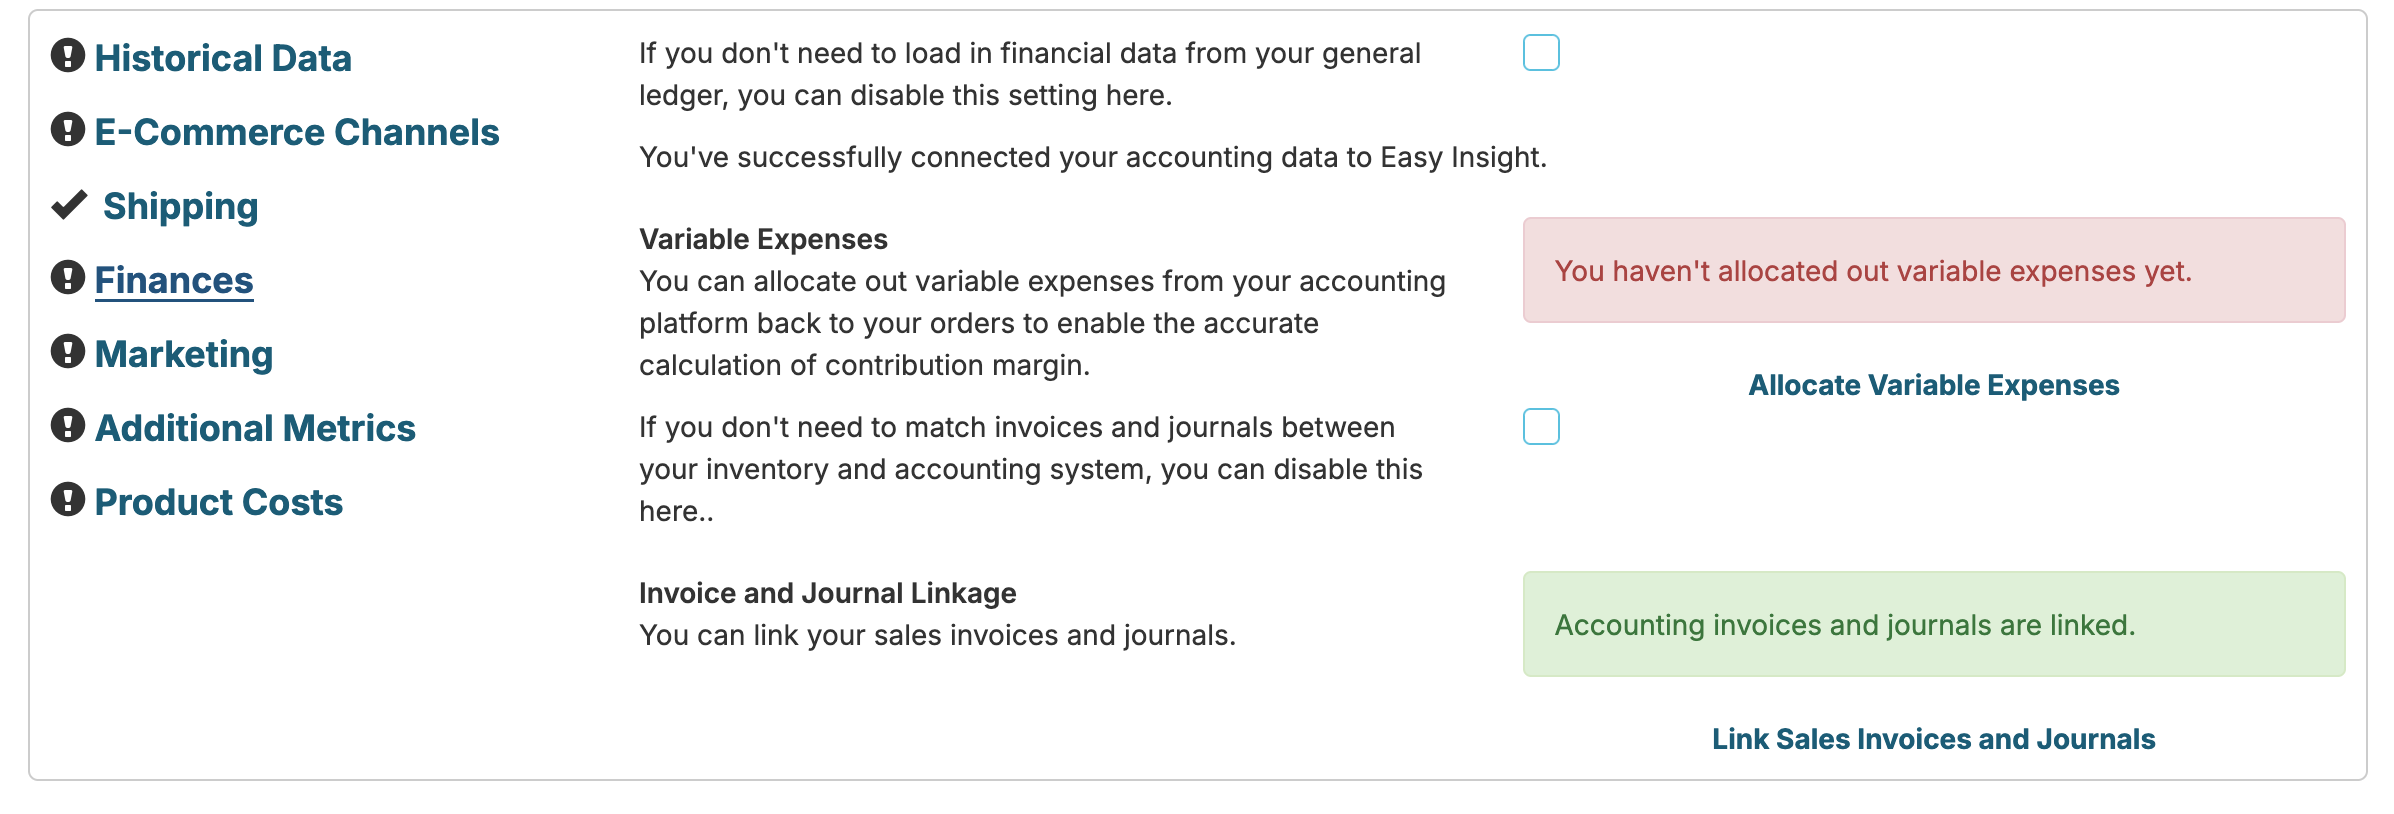This screenshot has width=2394, height=814.
Task: Toggle the general ledger financial data checkbox
Action: pyautogui.click(x=1541, y=53)
